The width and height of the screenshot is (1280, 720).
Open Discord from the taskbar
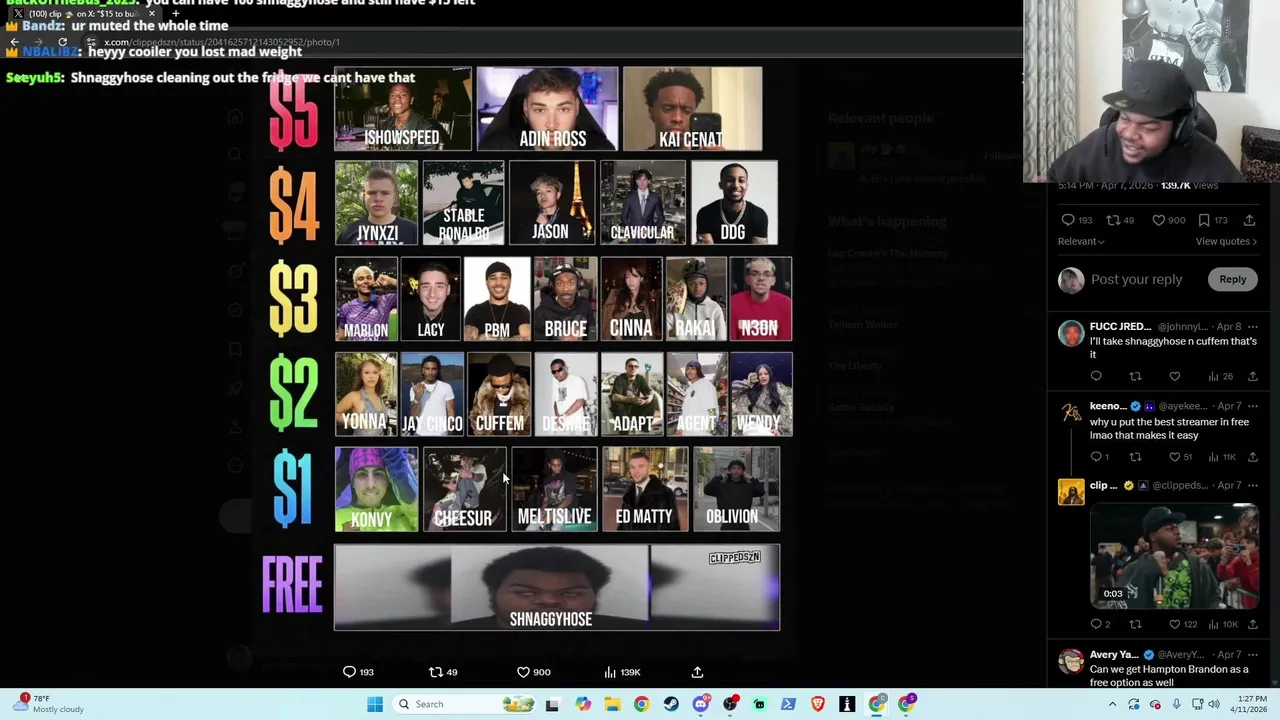pyautogui.click(x=700, y=704)
